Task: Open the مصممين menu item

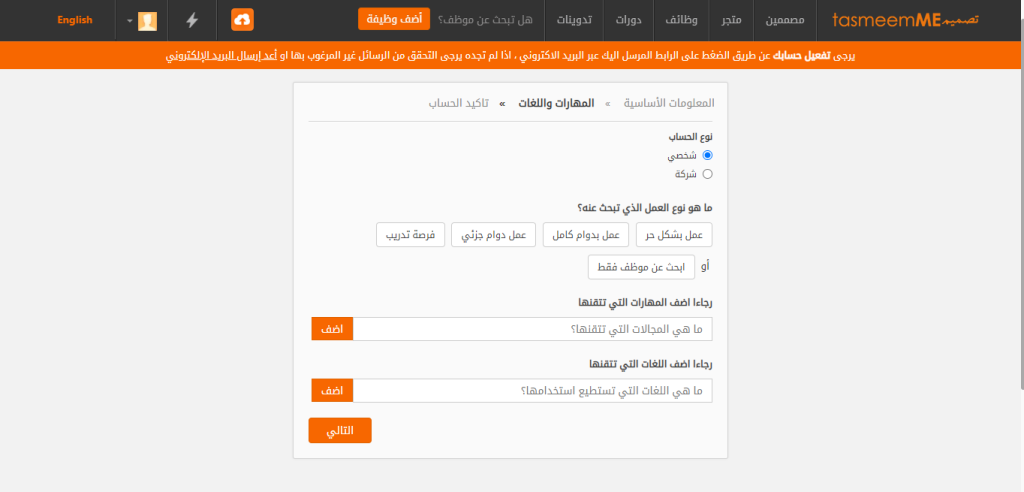Action: click(x=785, y=20)
